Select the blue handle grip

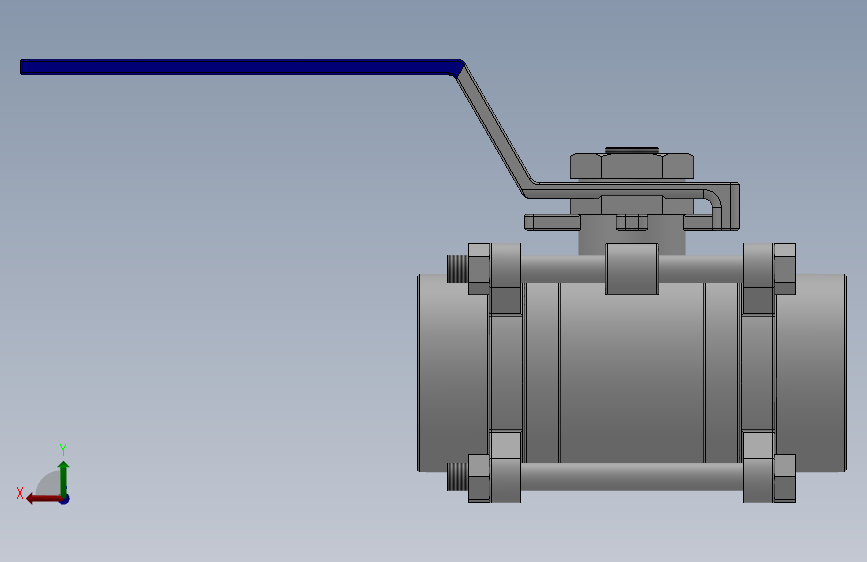[x=241, y=67]
